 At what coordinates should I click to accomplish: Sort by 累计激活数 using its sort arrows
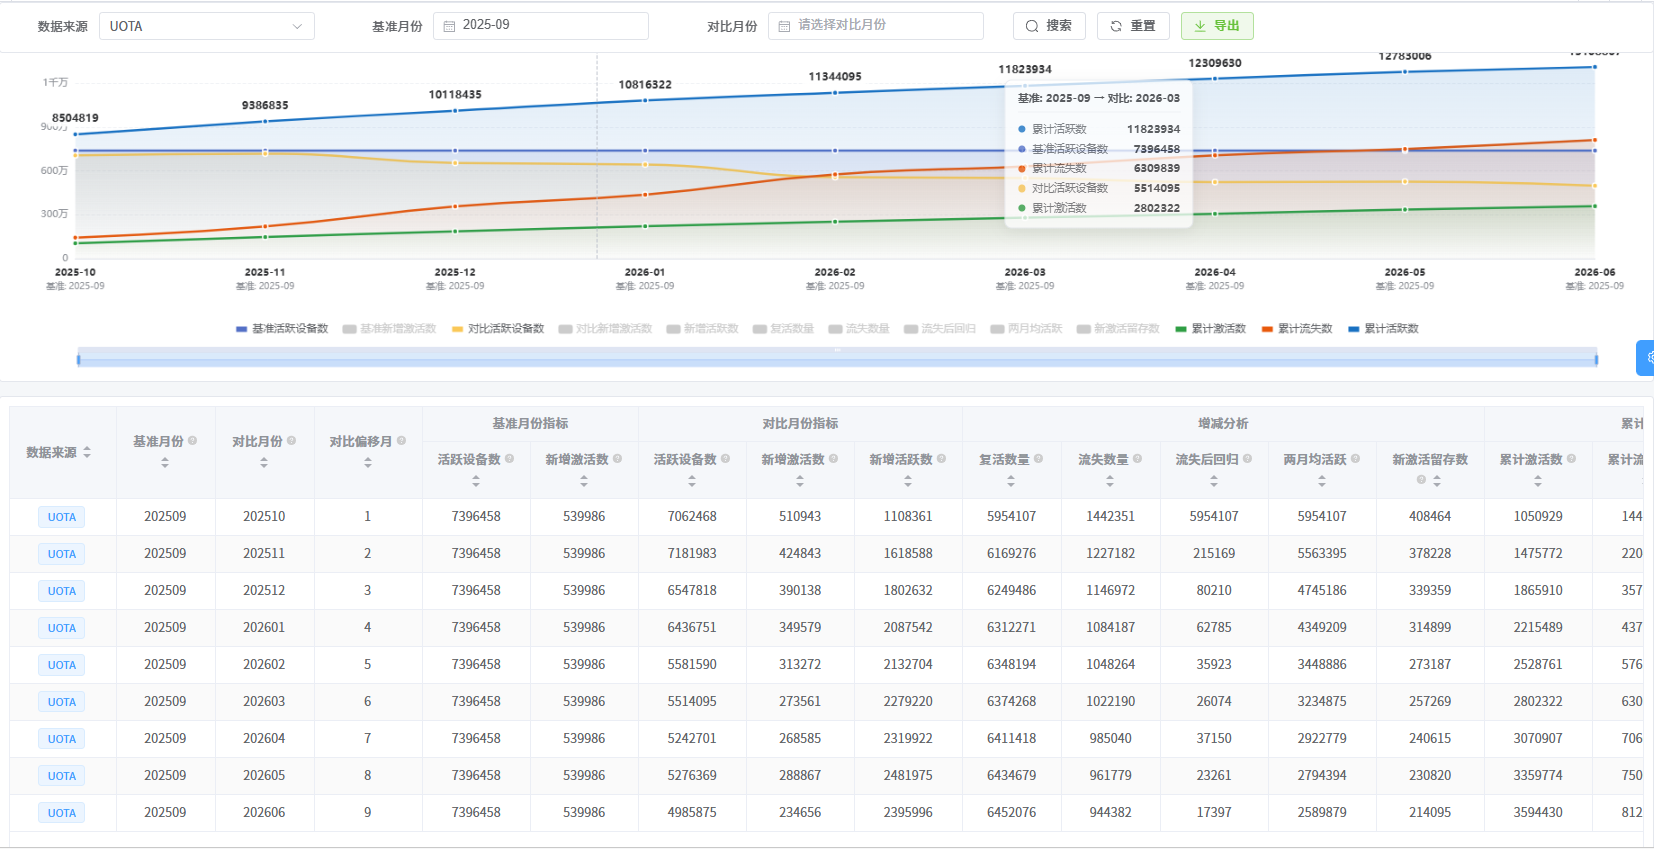pos(1538,481)
